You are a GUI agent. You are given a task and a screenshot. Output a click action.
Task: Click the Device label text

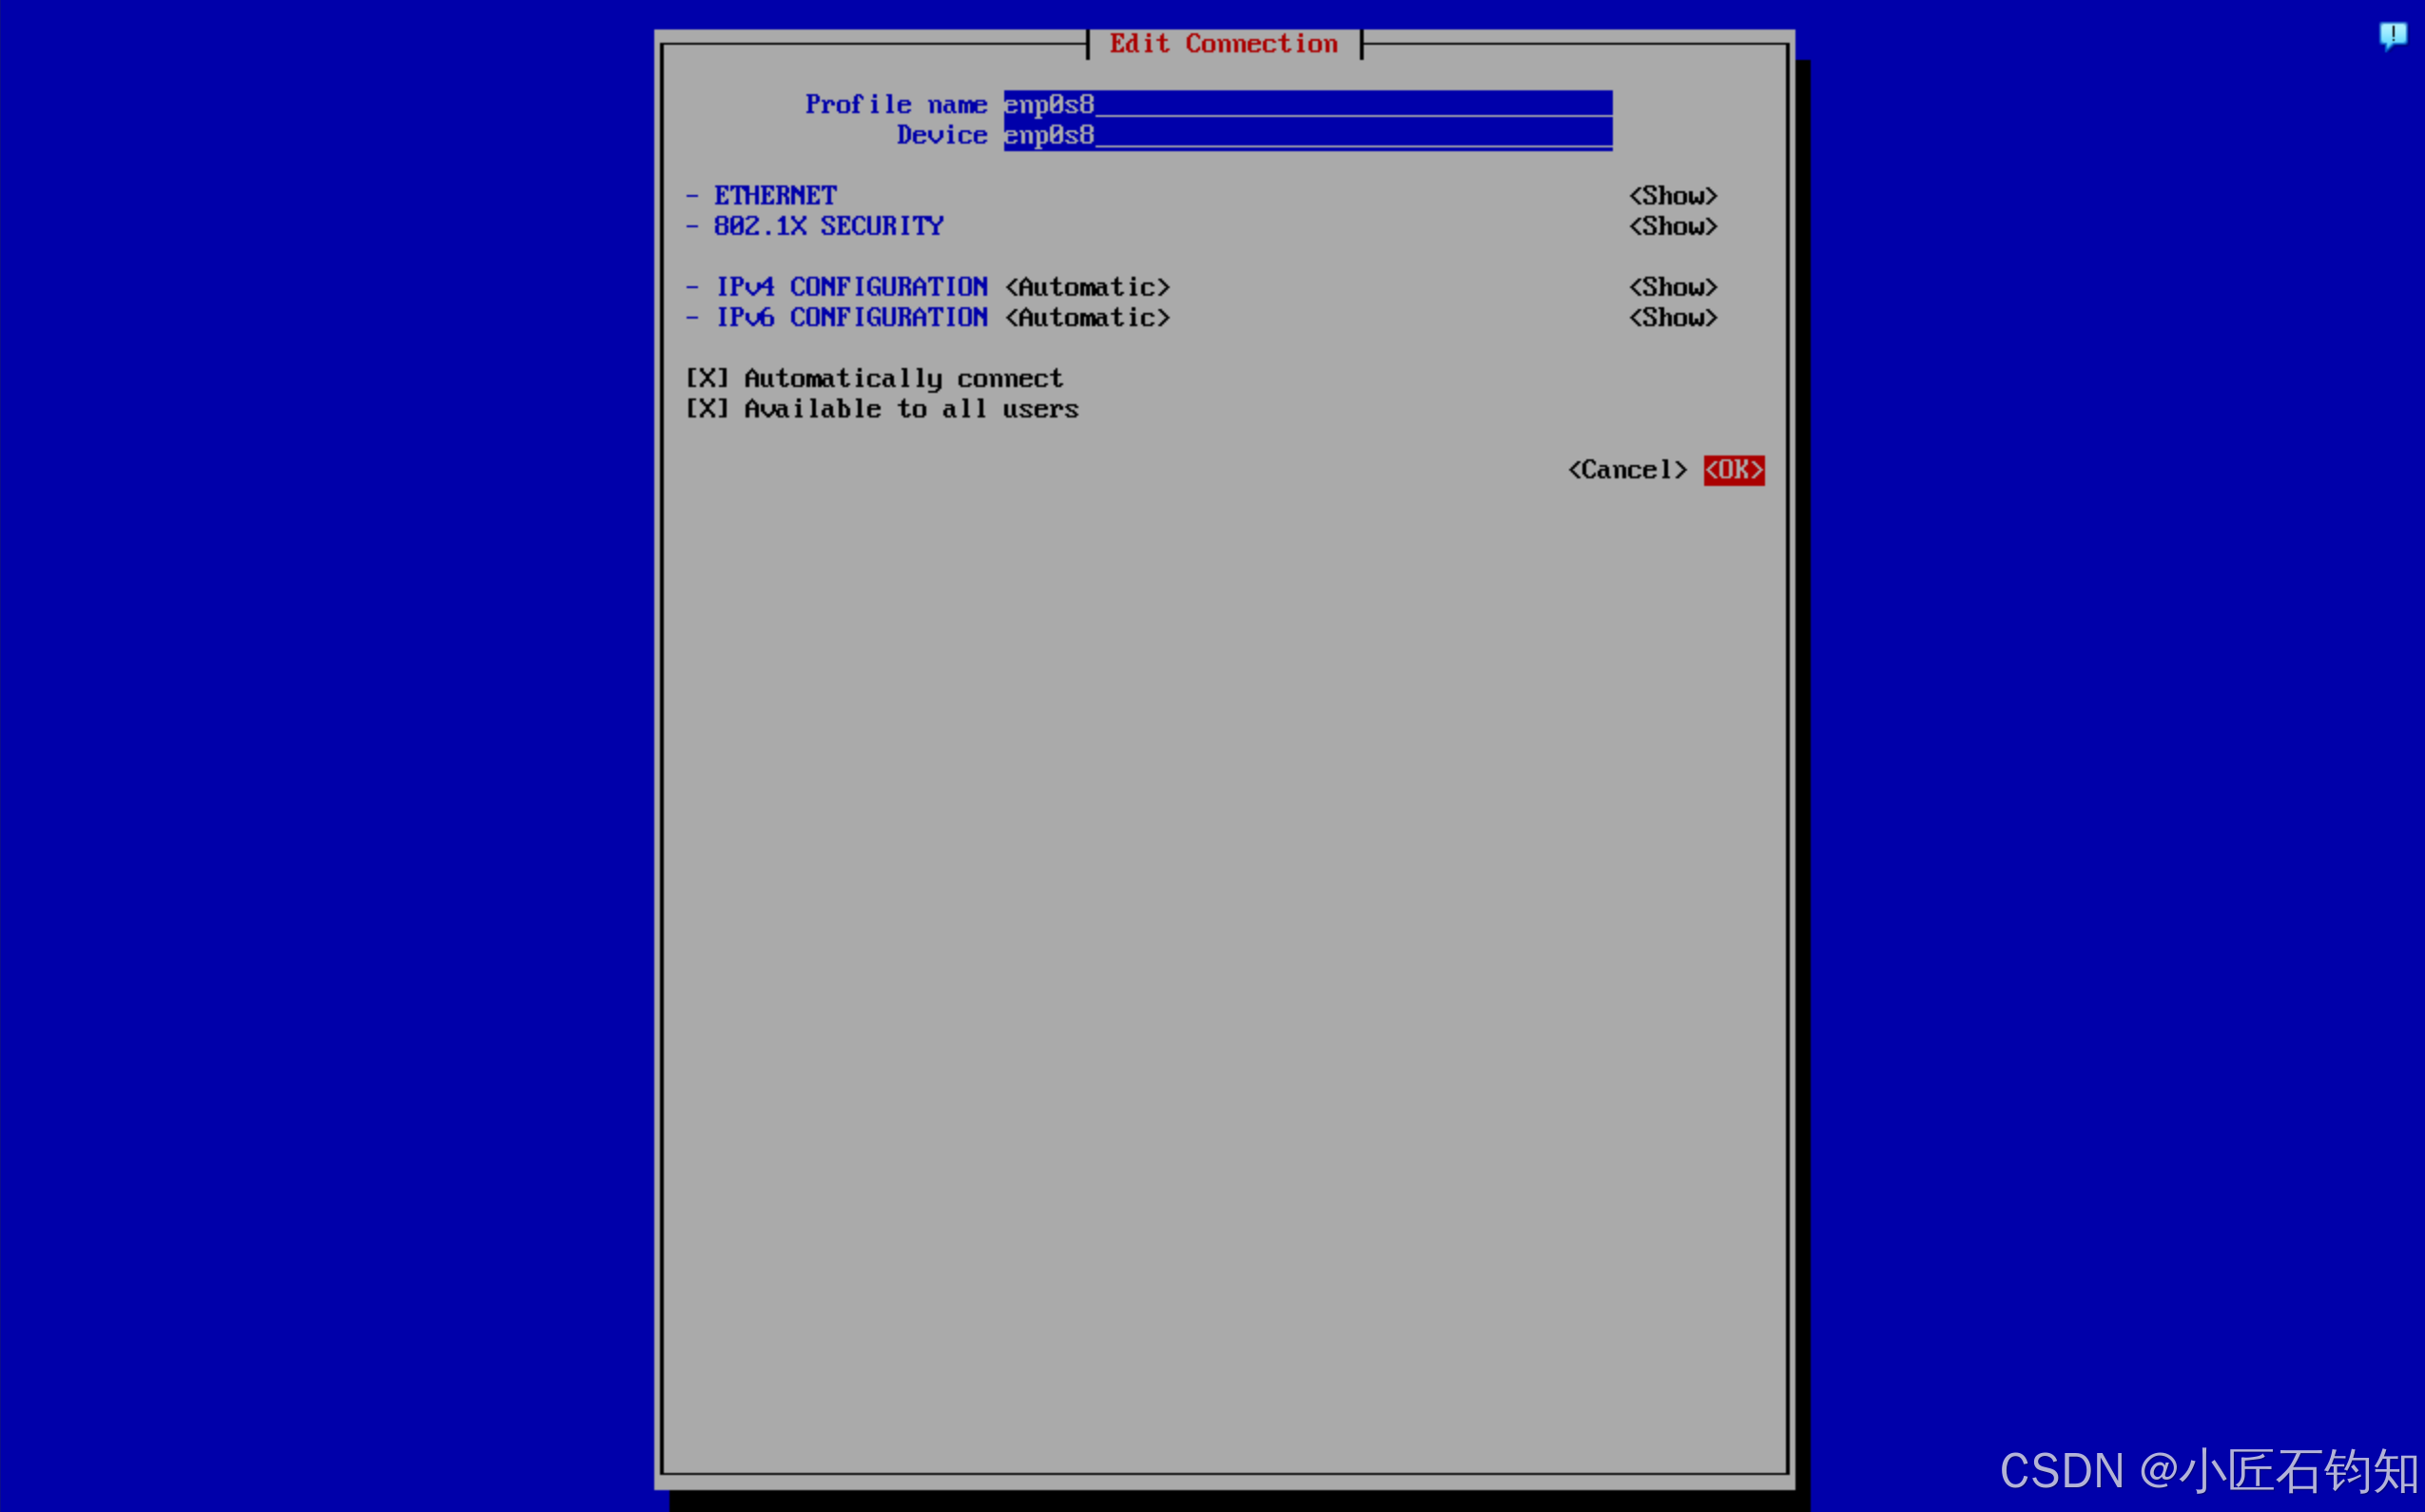(x=941, y=135)
